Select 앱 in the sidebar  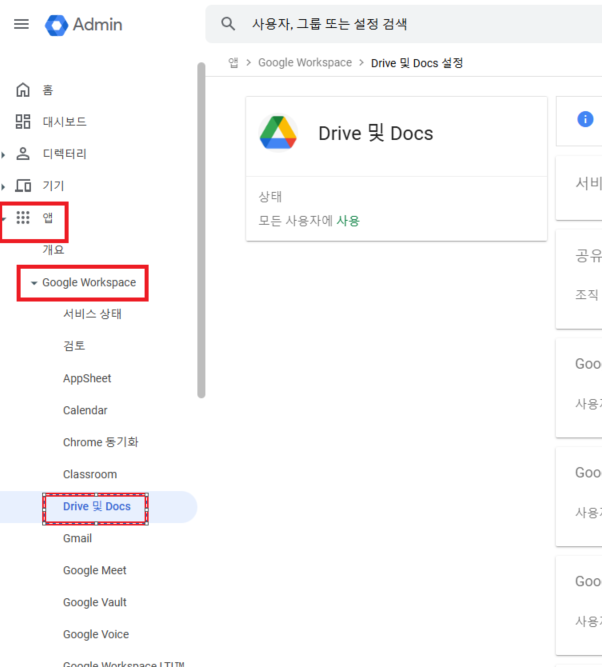[x=48, y=217]
